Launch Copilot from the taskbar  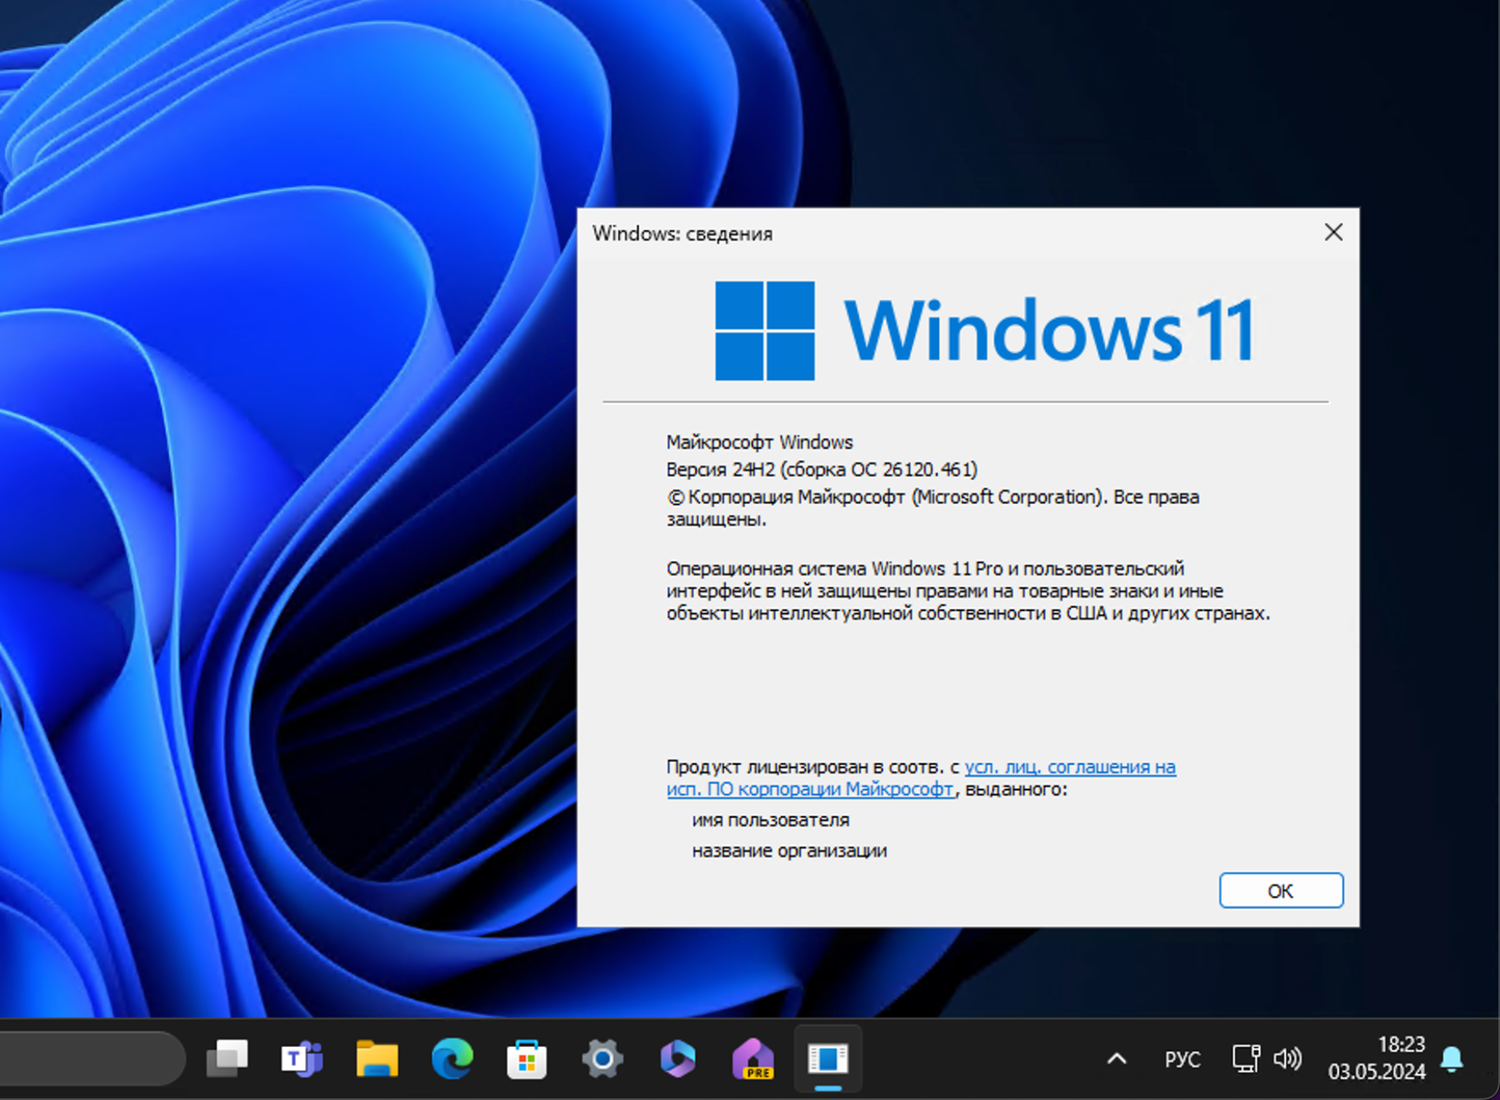[x=678, y=1058]
